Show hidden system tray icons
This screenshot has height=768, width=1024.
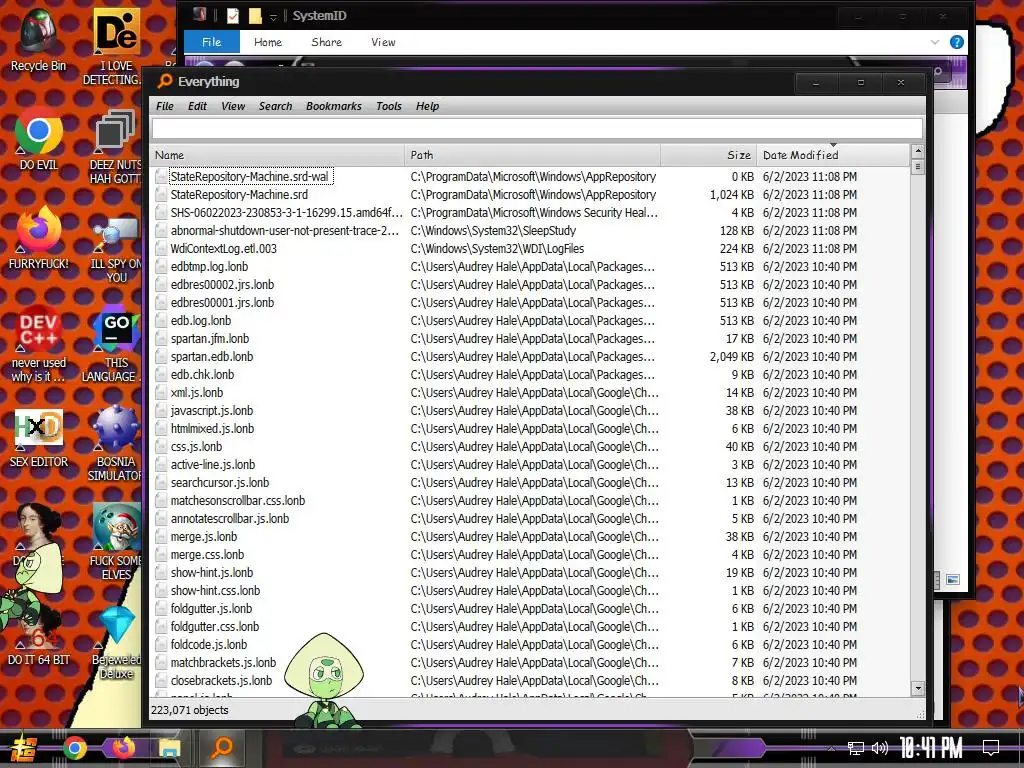coord(831,748)
